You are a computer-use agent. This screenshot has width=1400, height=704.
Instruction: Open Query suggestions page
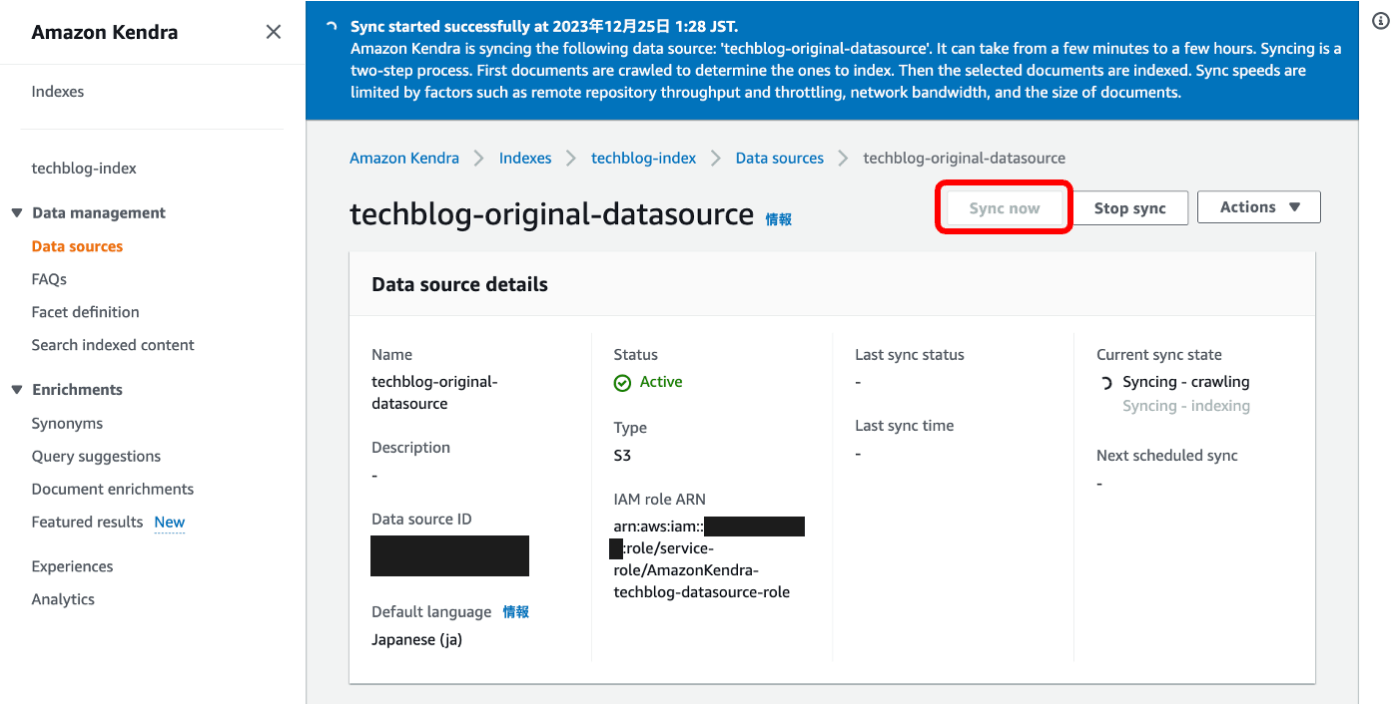(96, 456)
